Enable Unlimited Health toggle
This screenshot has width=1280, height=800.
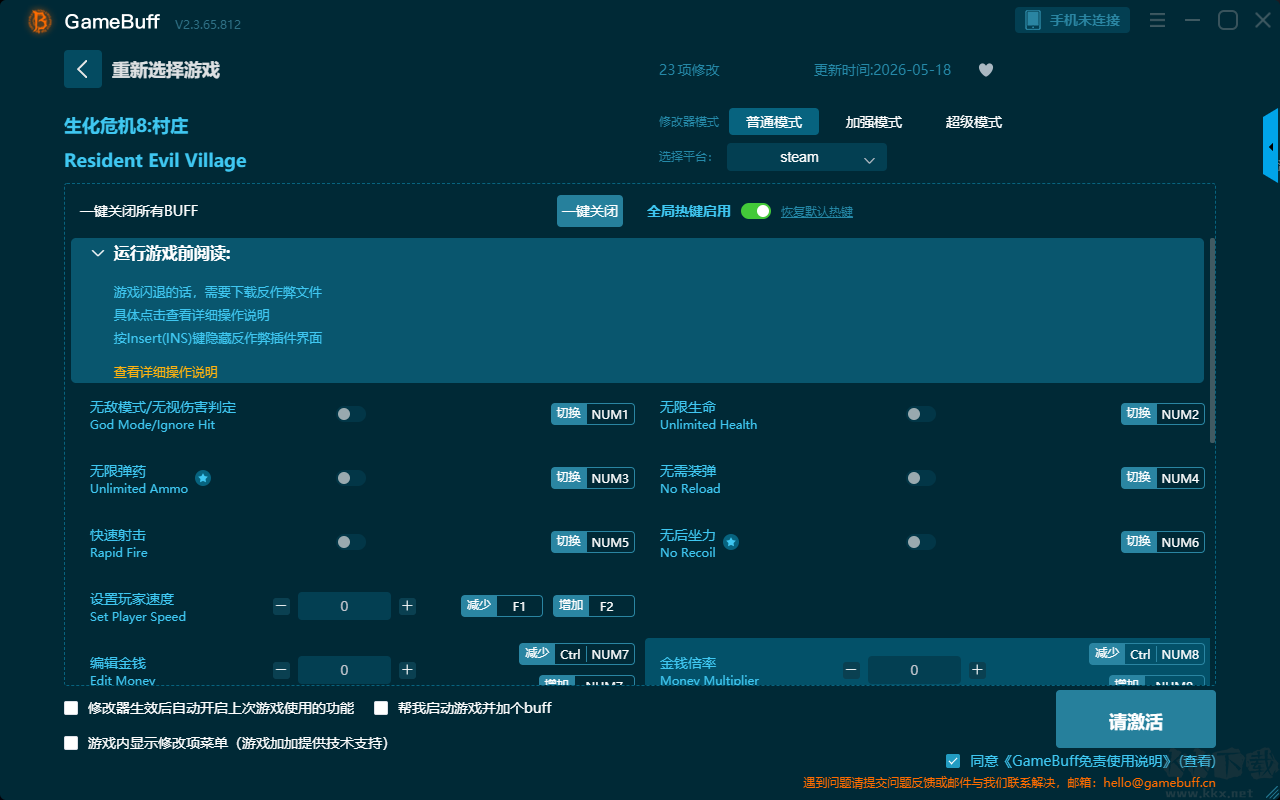pos(921,414)
